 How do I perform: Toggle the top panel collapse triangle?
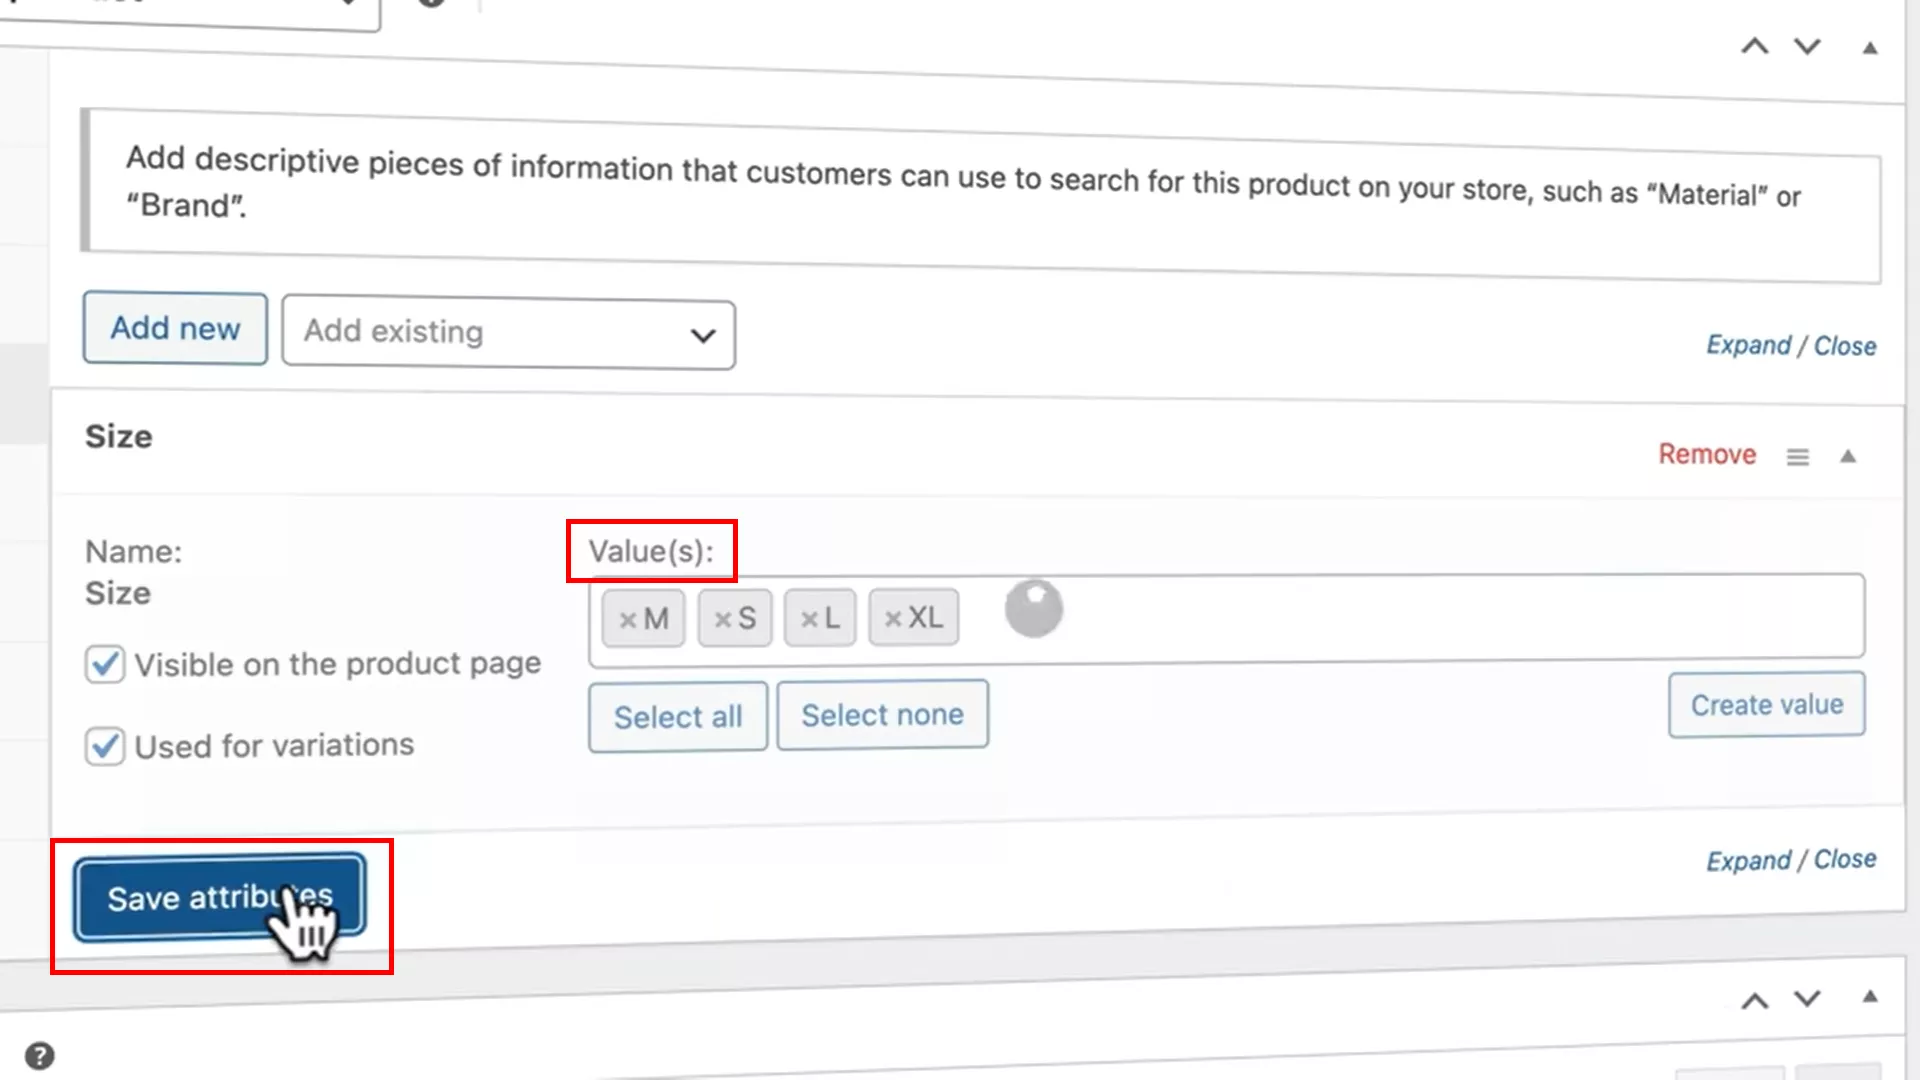tap(1869, 47)
